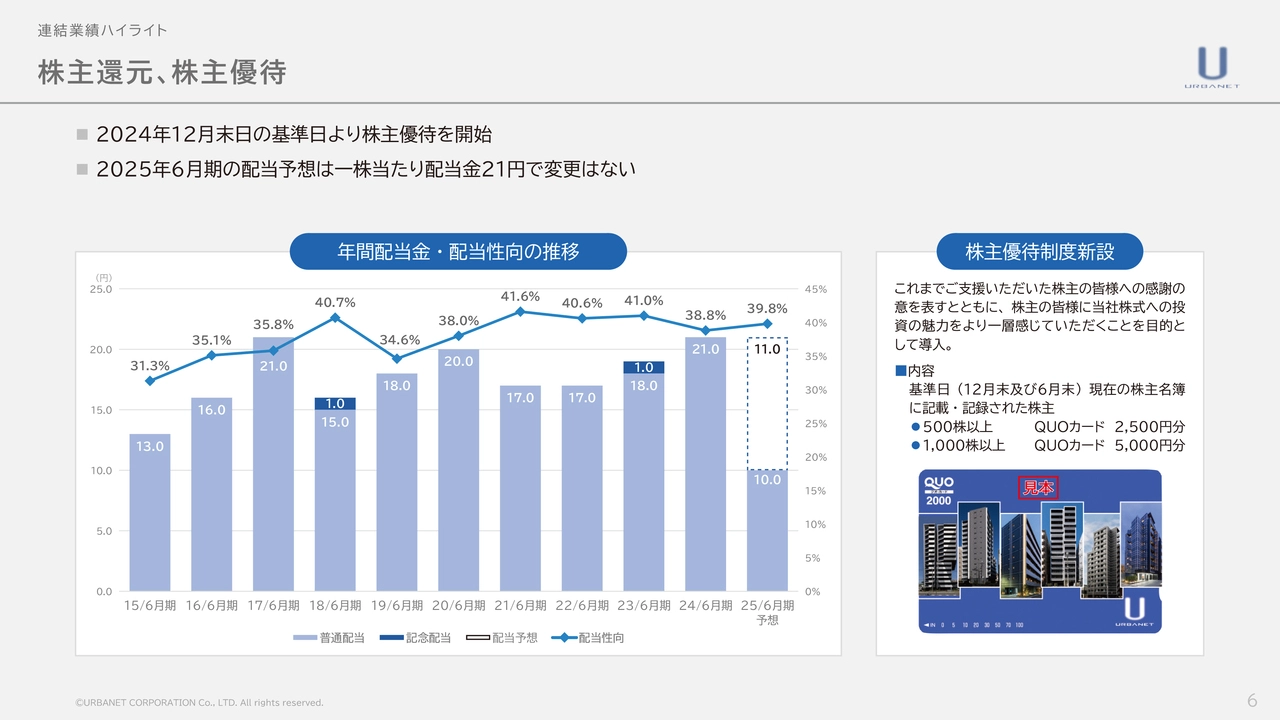1280x720 pixels.
Task: Click the 35.8% payout ratio data label
Action: (273, 324)
